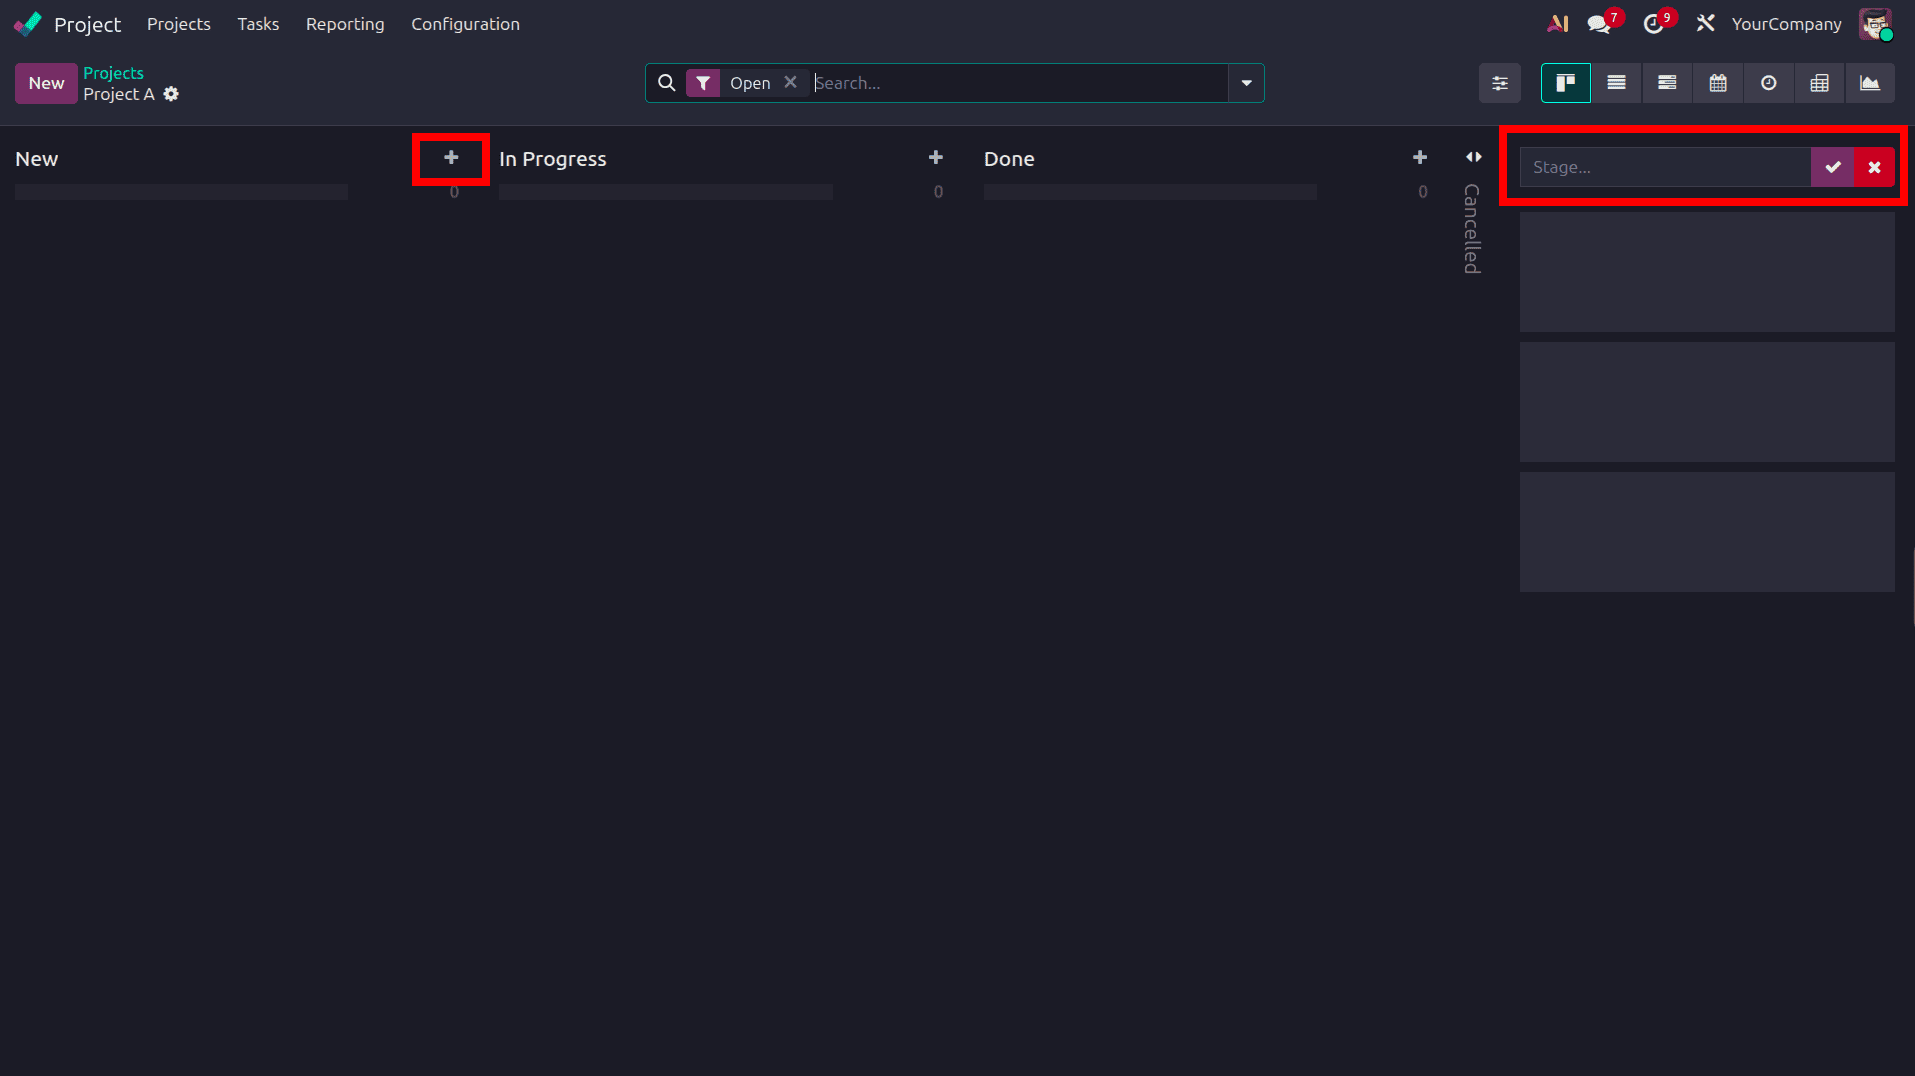Viewport: 1915px width, 1076px height.
Task: Switch to Pivot view
Action: [x=1820, y=83]
